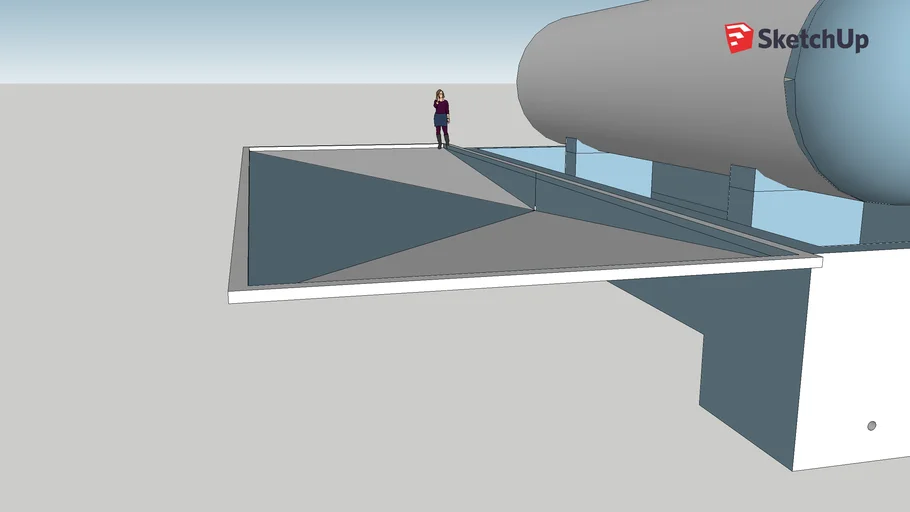Click the red SketchUp logo icon

point(739,39)
